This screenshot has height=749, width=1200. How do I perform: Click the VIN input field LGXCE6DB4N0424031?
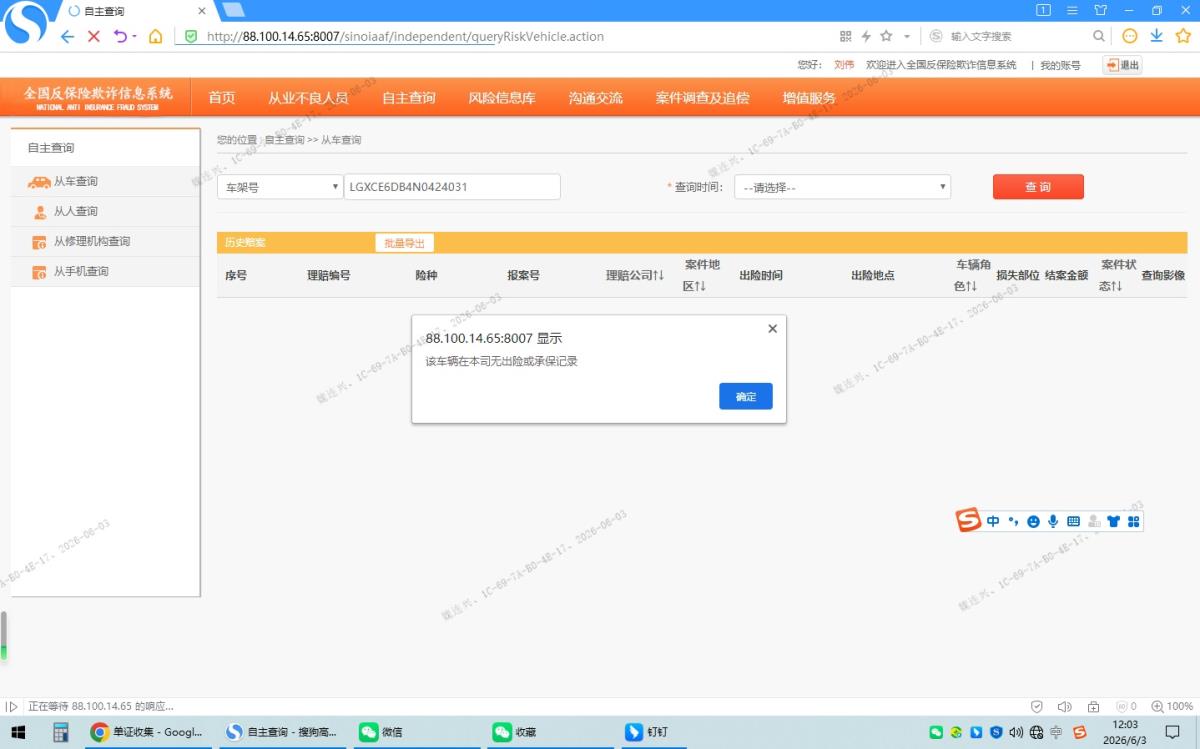click(x=452, y=187)
